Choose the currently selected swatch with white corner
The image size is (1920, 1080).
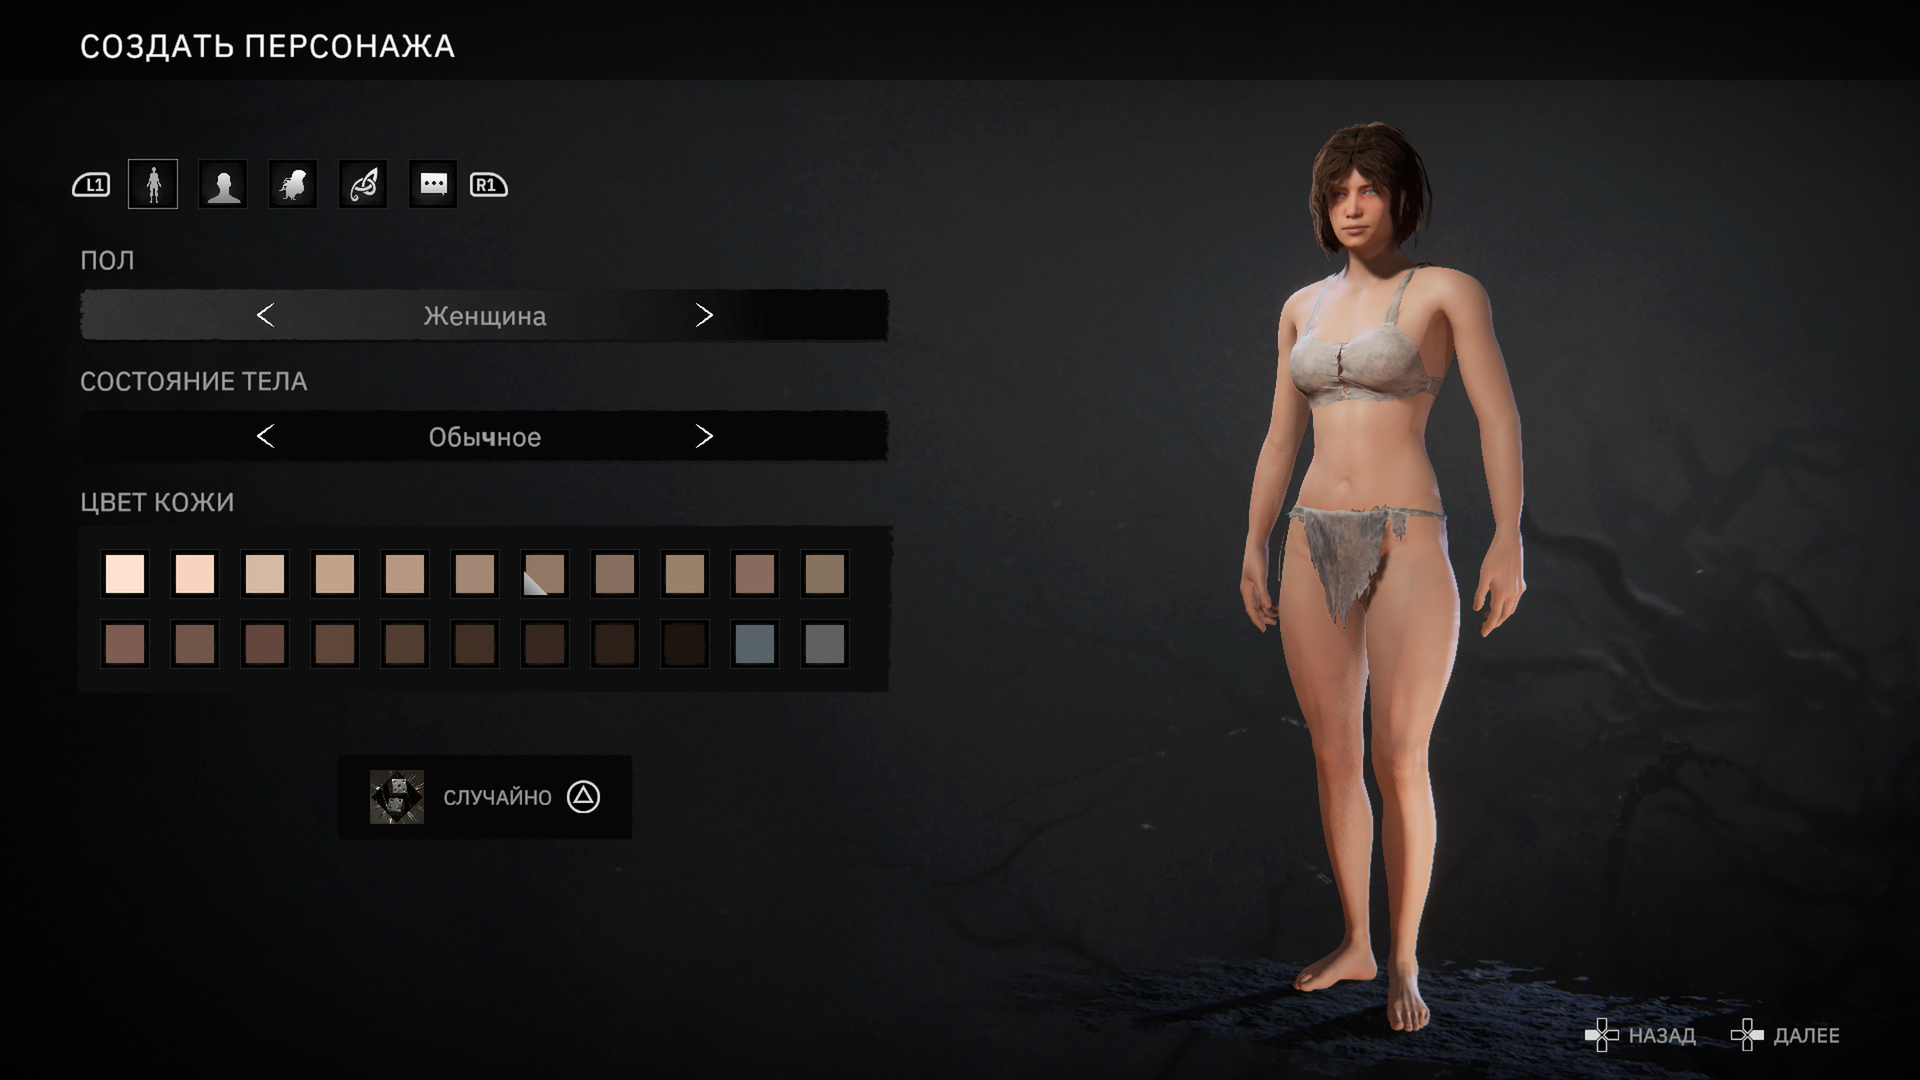545,574
